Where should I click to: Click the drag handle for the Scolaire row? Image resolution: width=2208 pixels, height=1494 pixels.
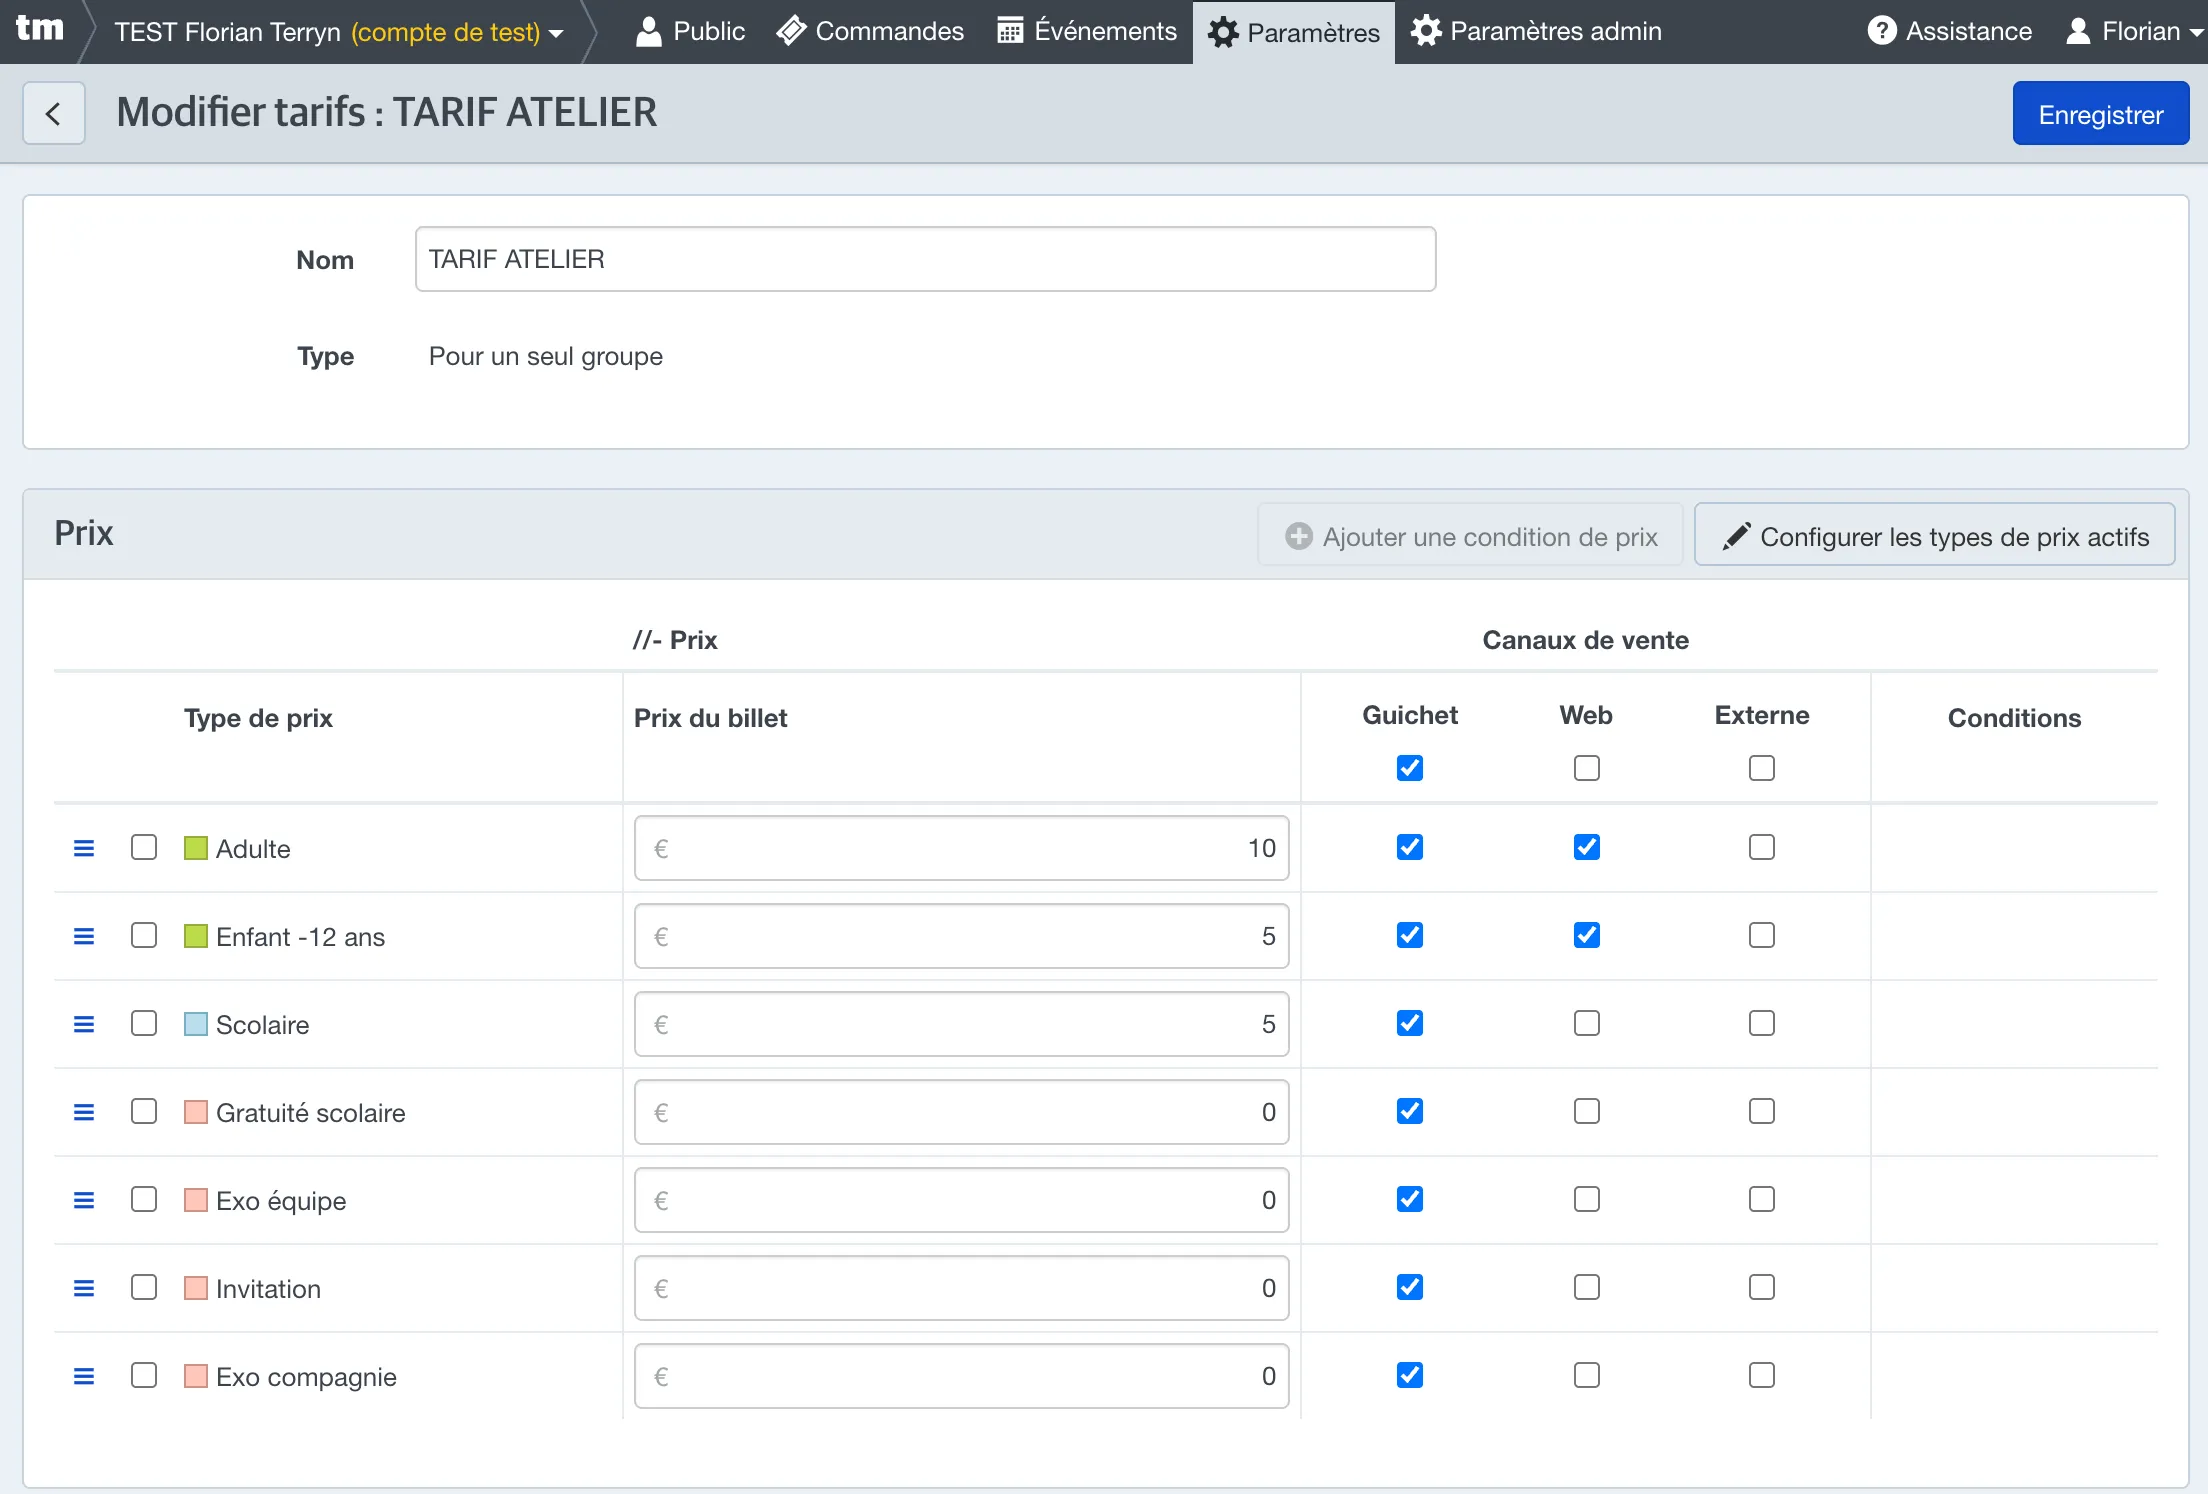point(84,1024)
